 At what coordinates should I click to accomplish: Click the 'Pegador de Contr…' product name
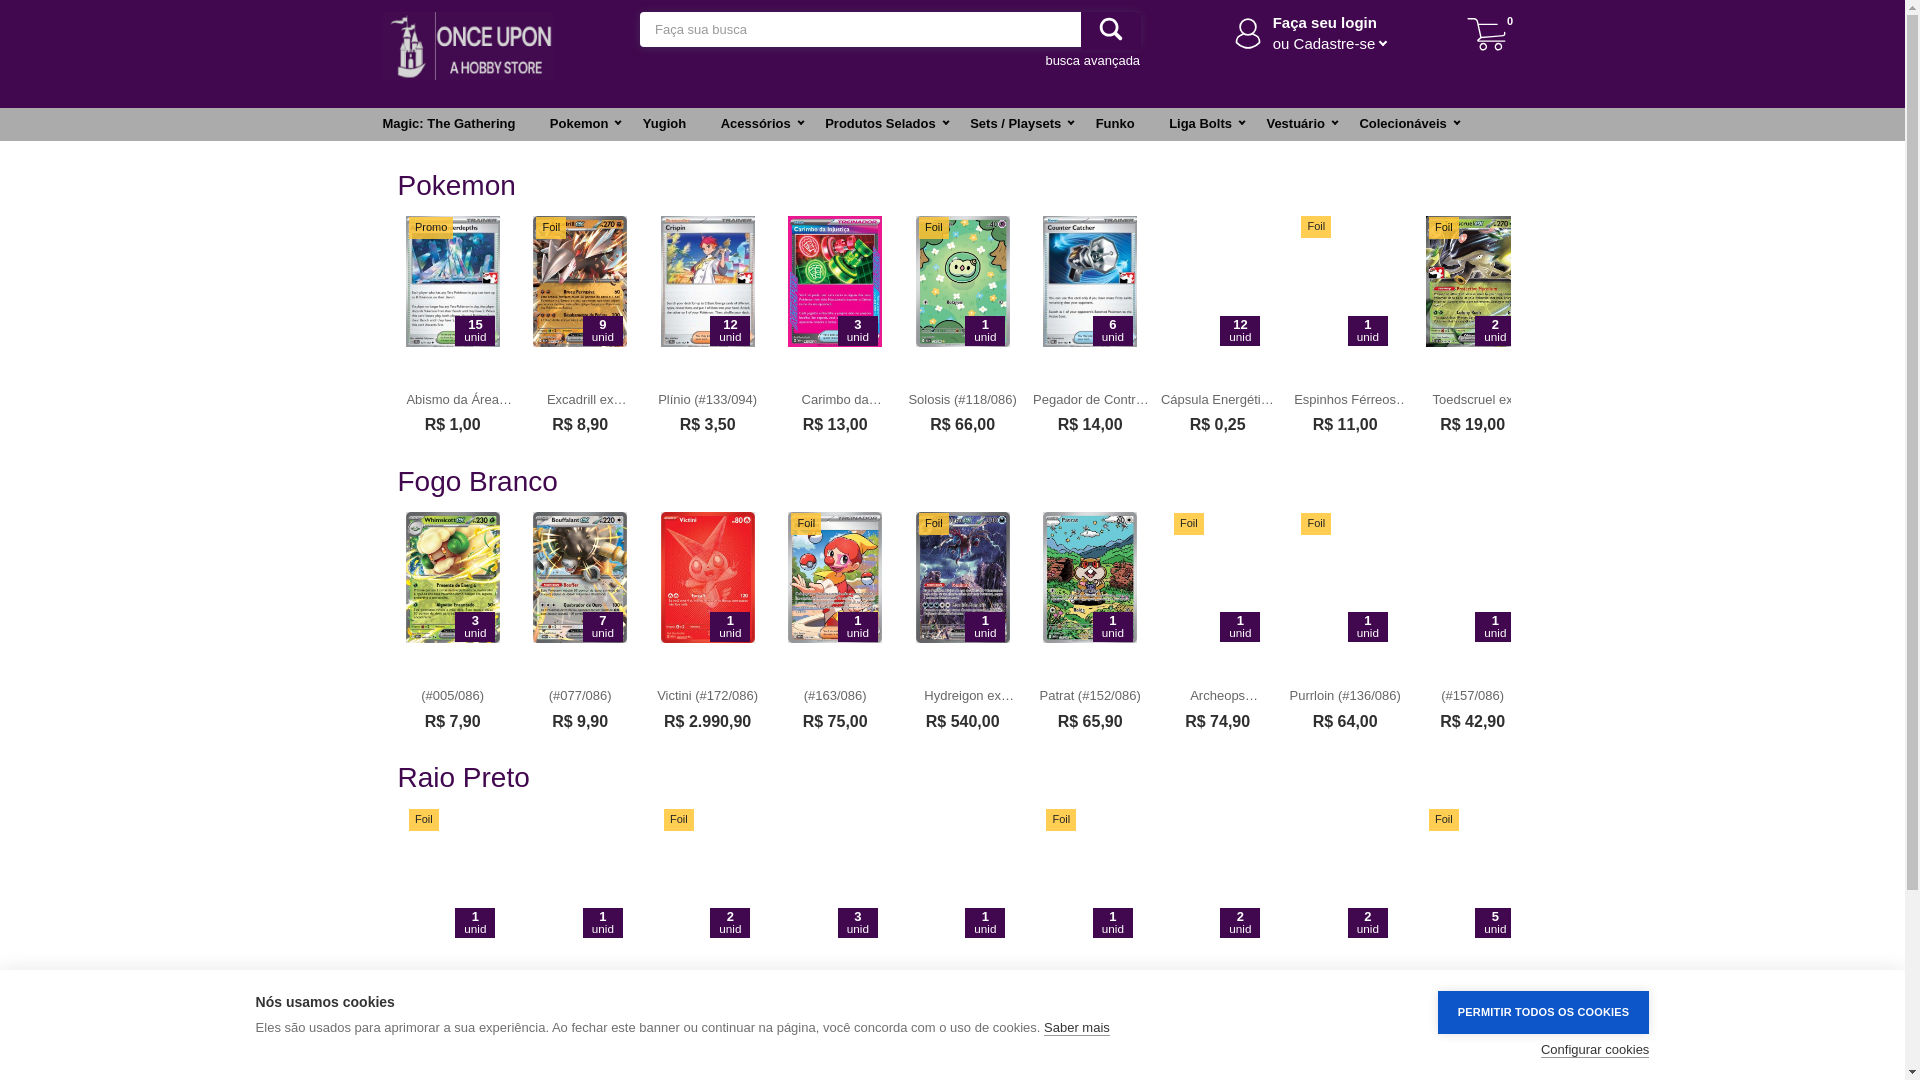(x=1090, y=400)
